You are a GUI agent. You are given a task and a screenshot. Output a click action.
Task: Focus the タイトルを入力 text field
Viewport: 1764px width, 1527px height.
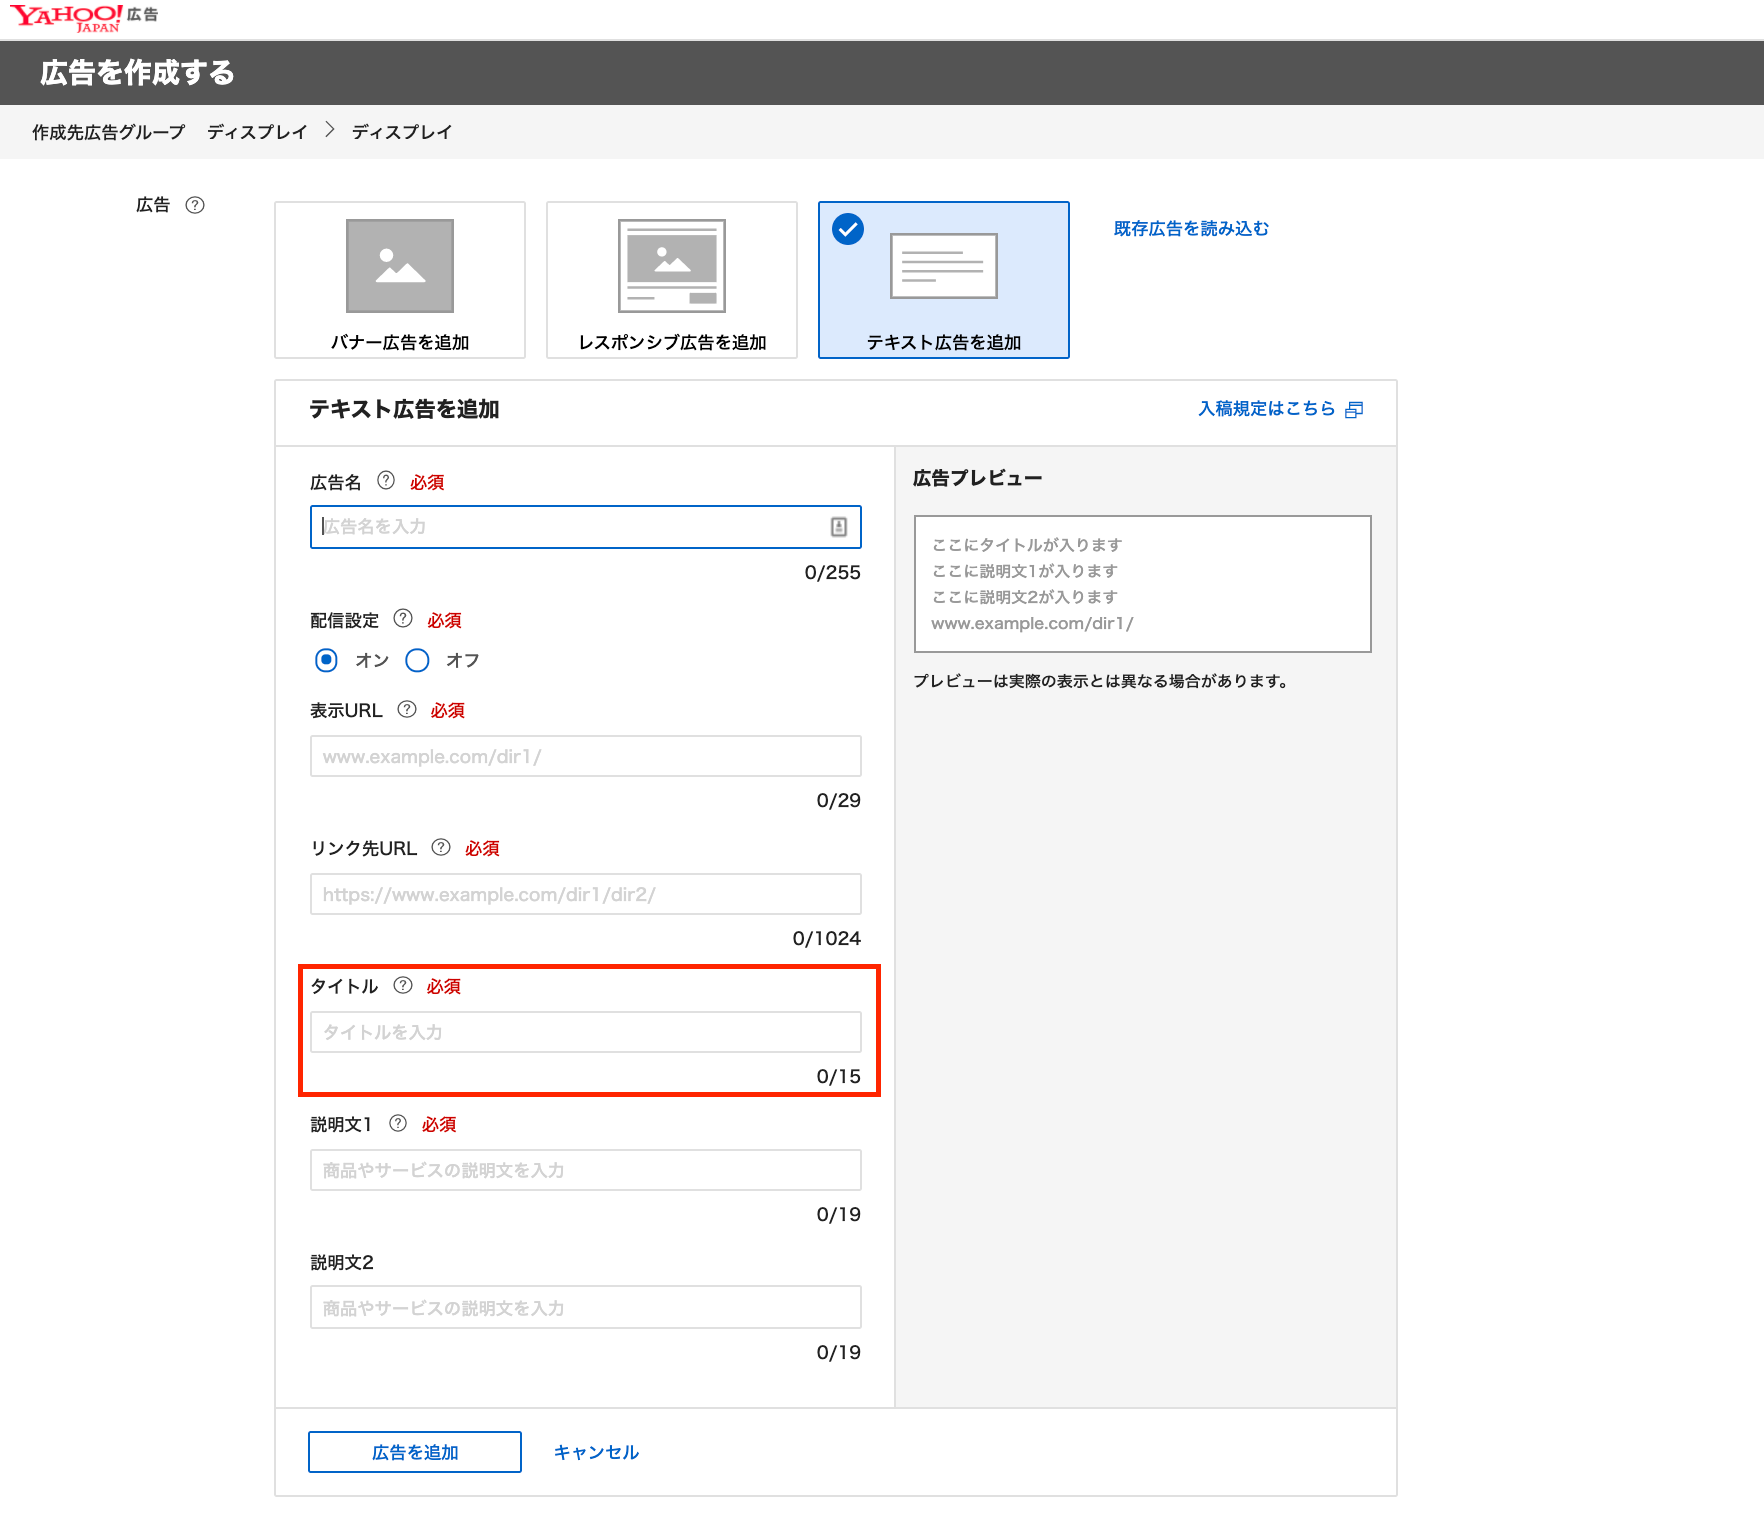click(586, 1032)
